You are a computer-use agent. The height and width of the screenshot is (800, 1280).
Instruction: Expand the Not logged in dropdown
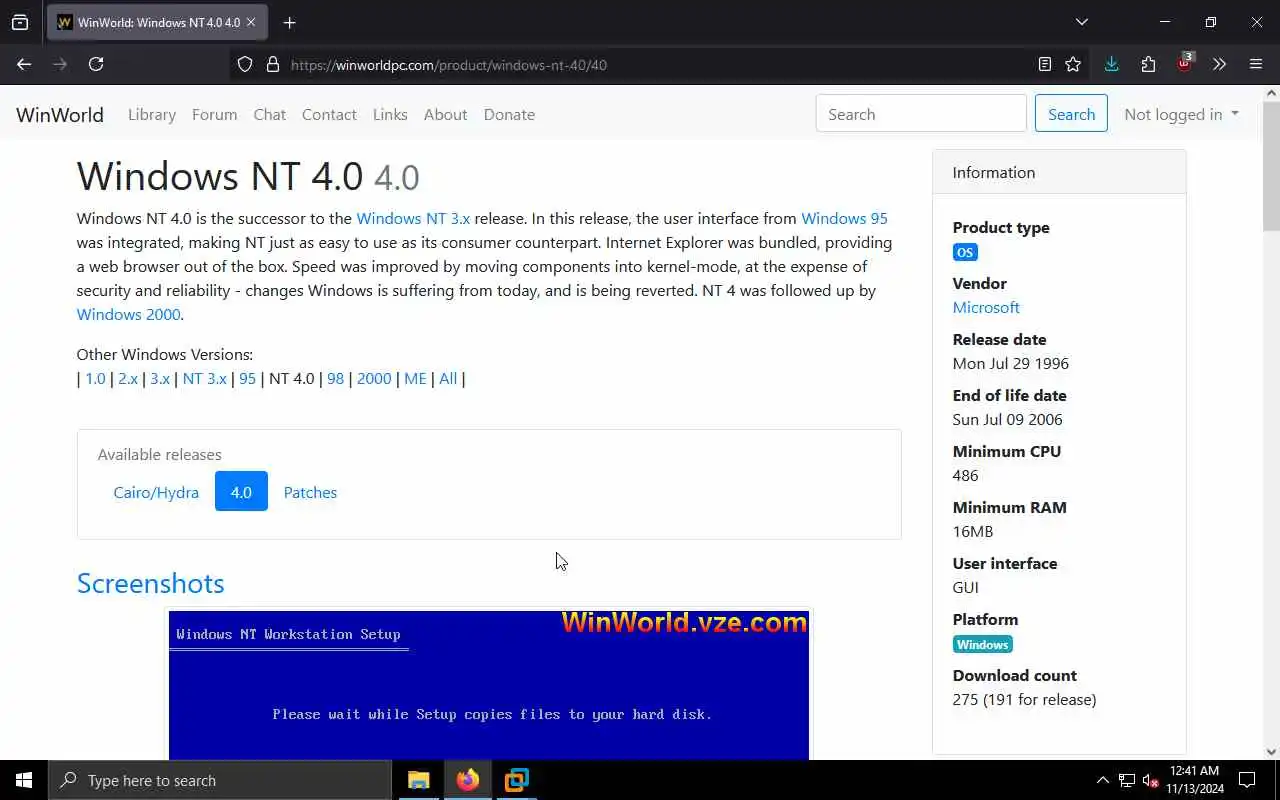click(1181, 114)
